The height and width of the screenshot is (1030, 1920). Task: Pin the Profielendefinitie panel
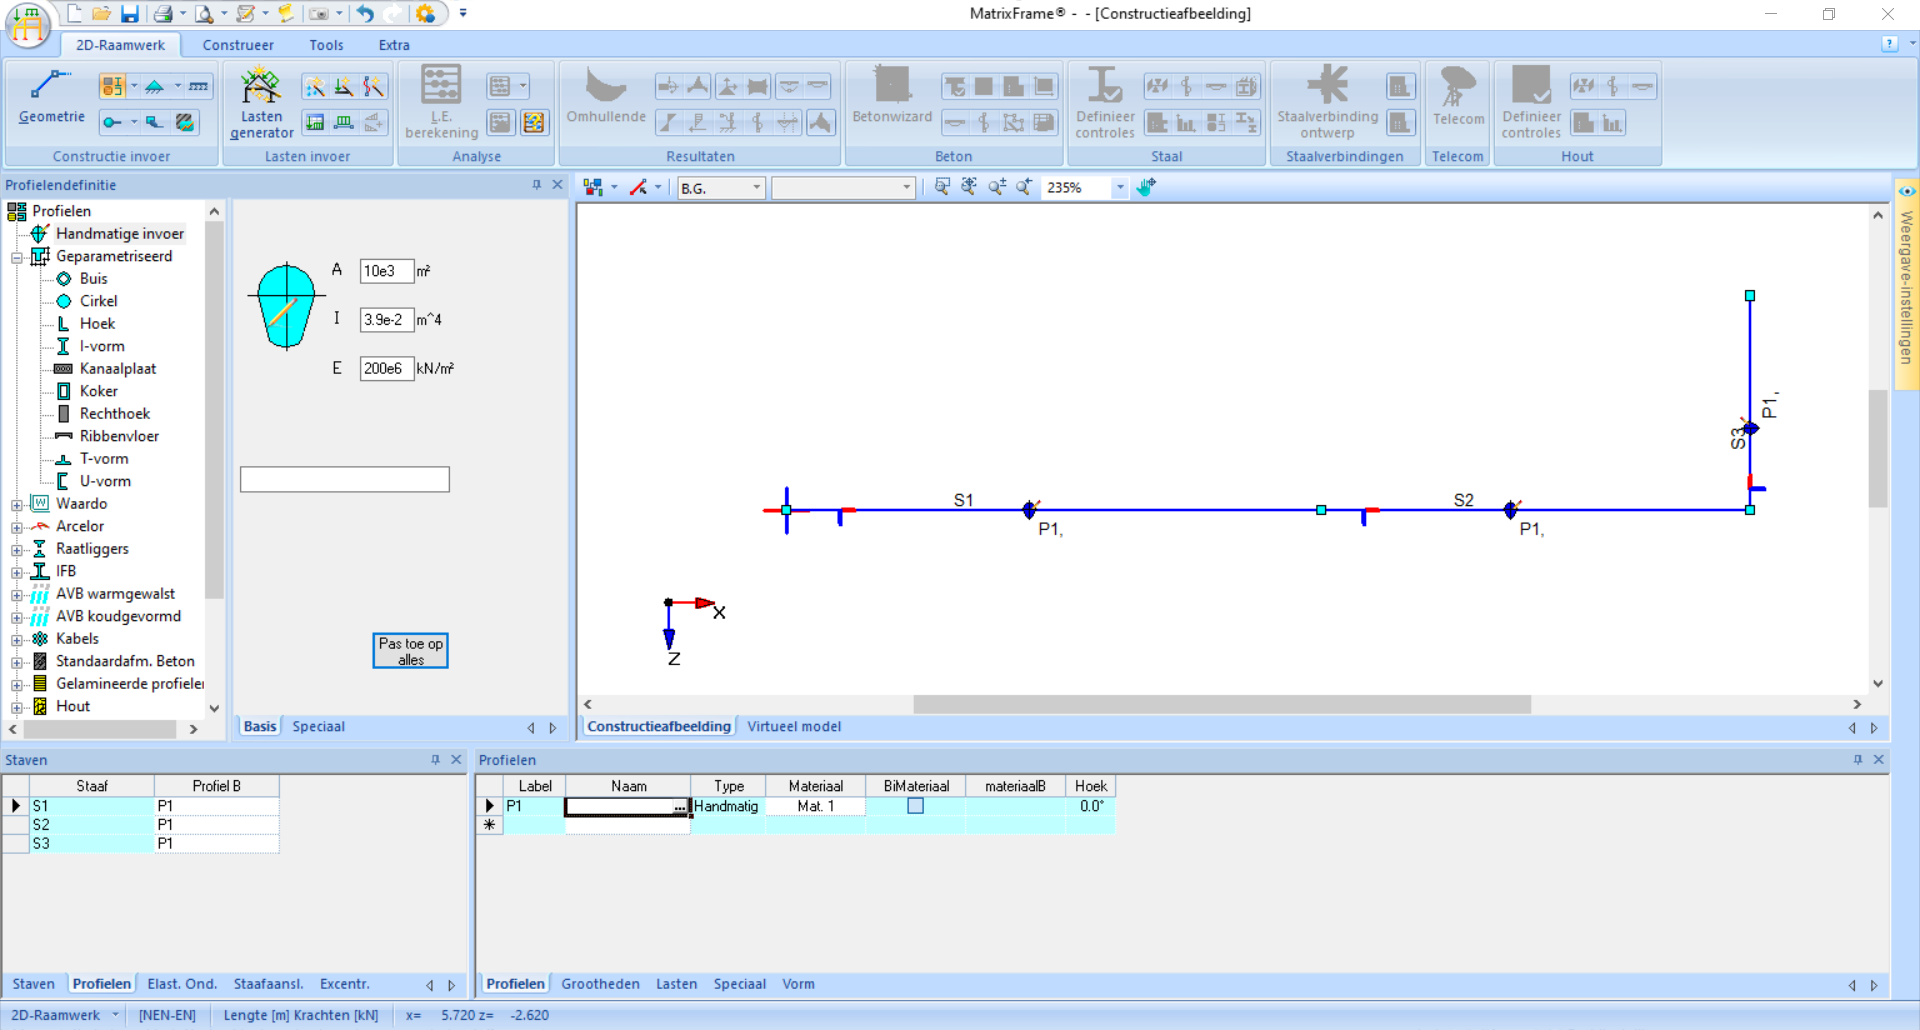(537, 185)
